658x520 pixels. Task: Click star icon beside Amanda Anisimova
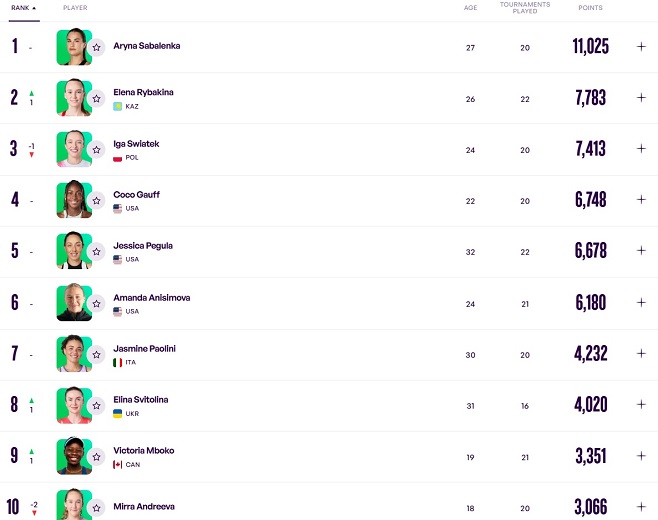96,303
